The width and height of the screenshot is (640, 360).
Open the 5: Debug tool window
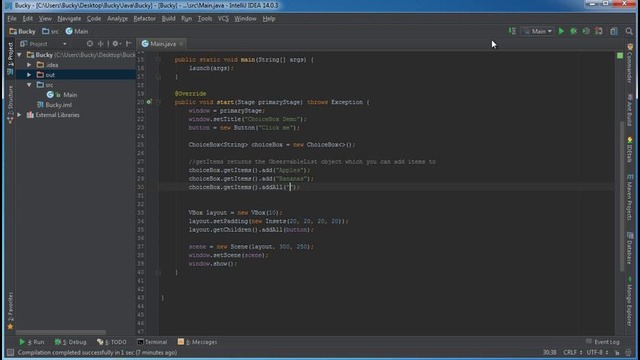[x=71, y=342]
